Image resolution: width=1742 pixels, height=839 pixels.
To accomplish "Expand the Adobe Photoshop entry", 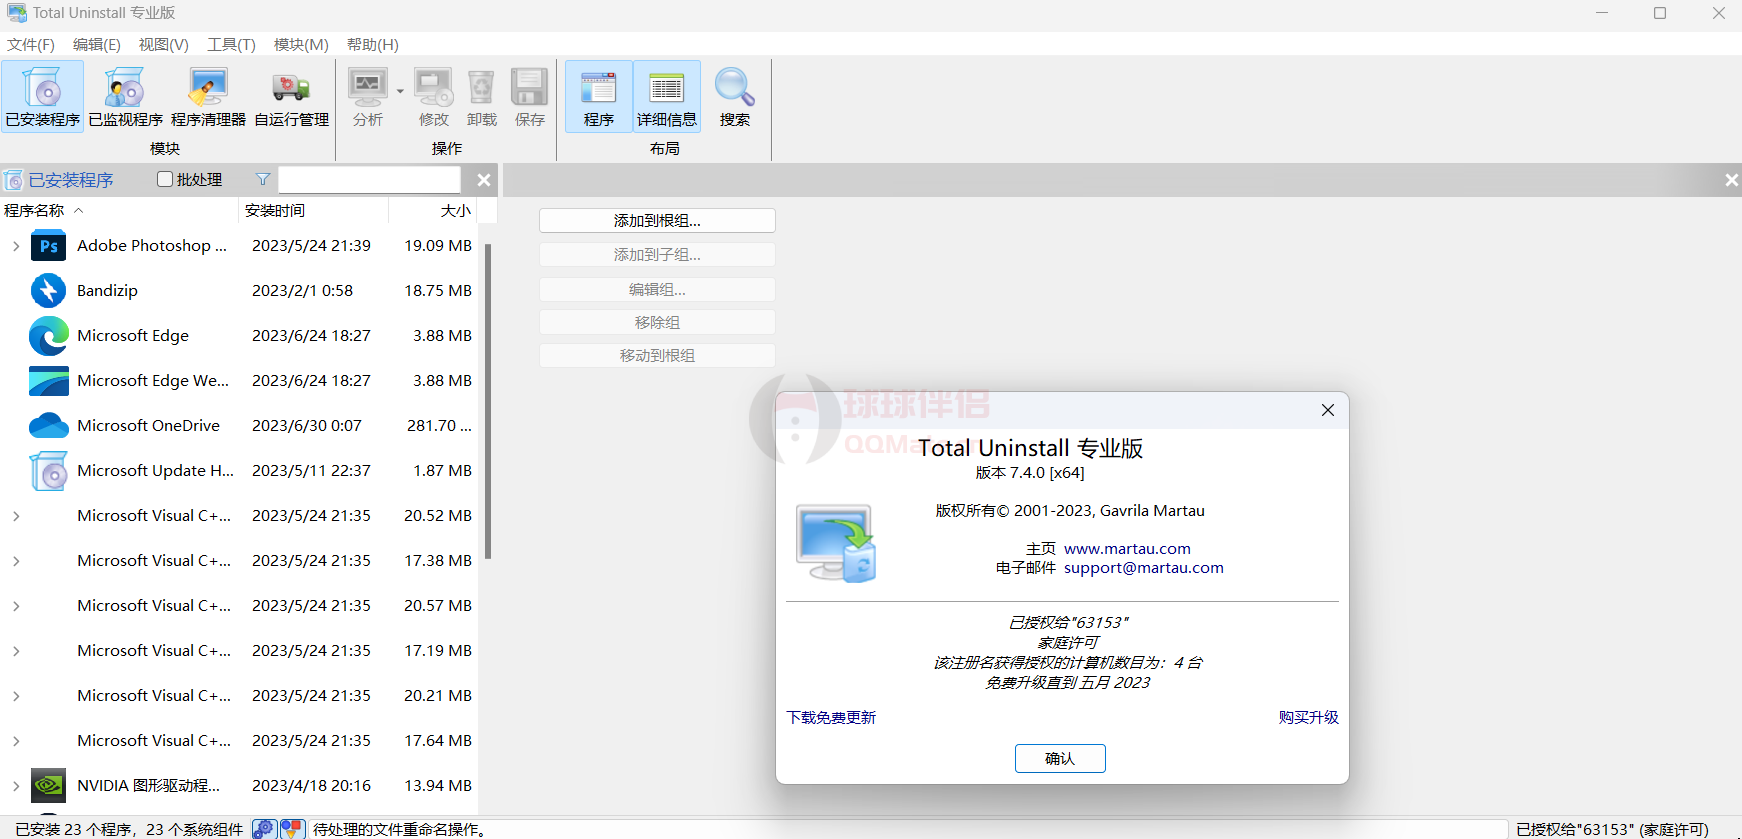I will coord(16,246).
